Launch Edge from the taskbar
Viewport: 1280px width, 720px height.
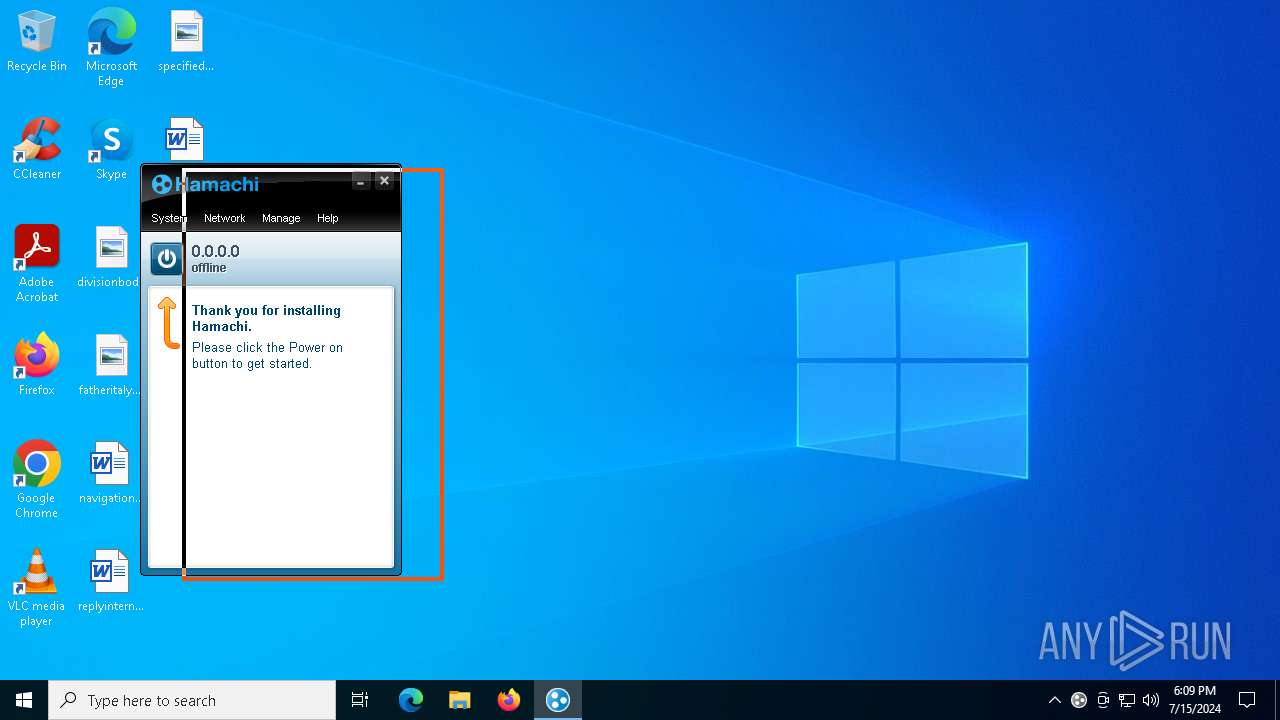tap(411, 700)
